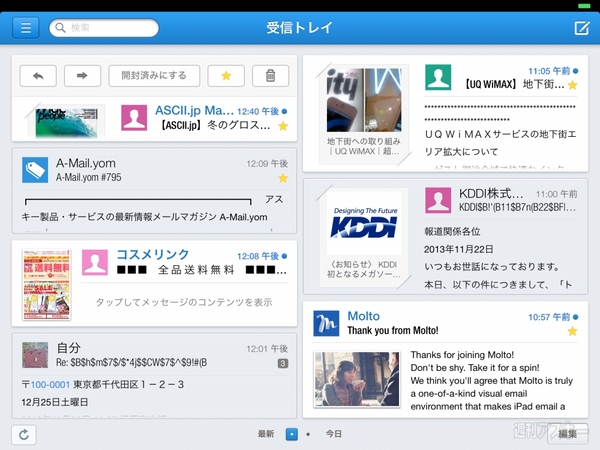This screenshot has width=600, height=450.
Task: Open the ASCII.jp magazine thumbnail
Action: (66, 122)
